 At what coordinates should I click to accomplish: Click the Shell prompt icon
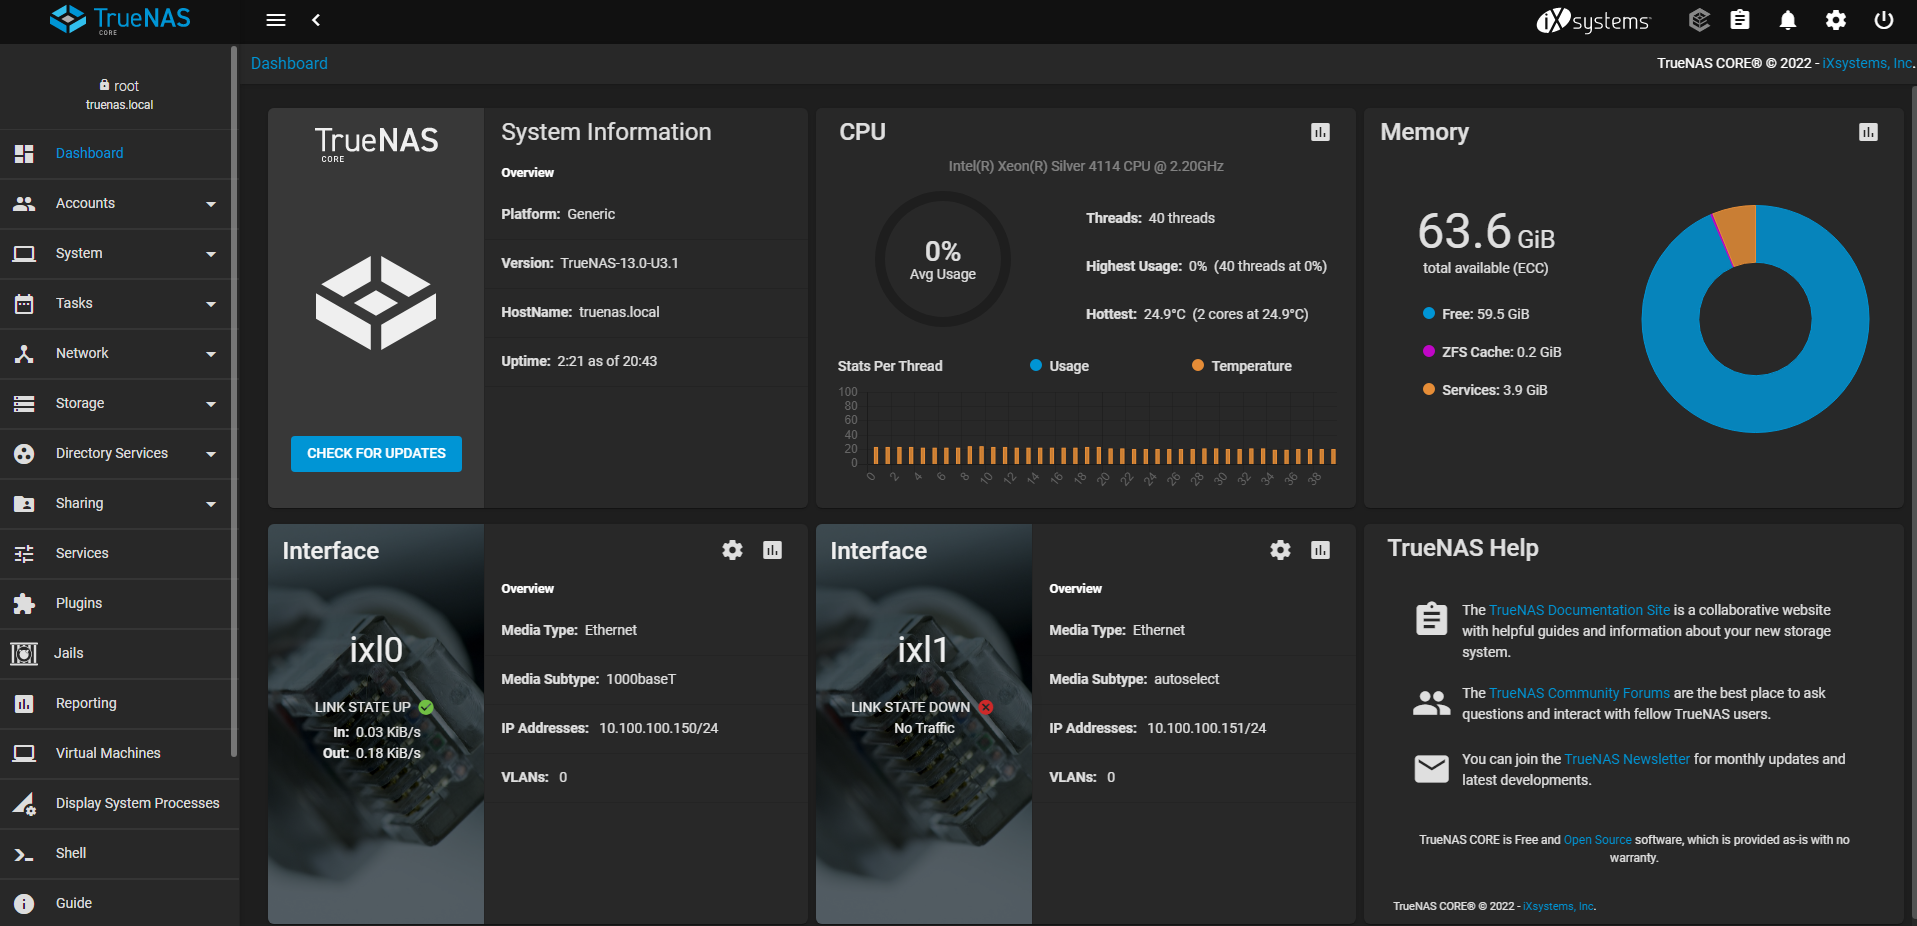tap(24, 854)
